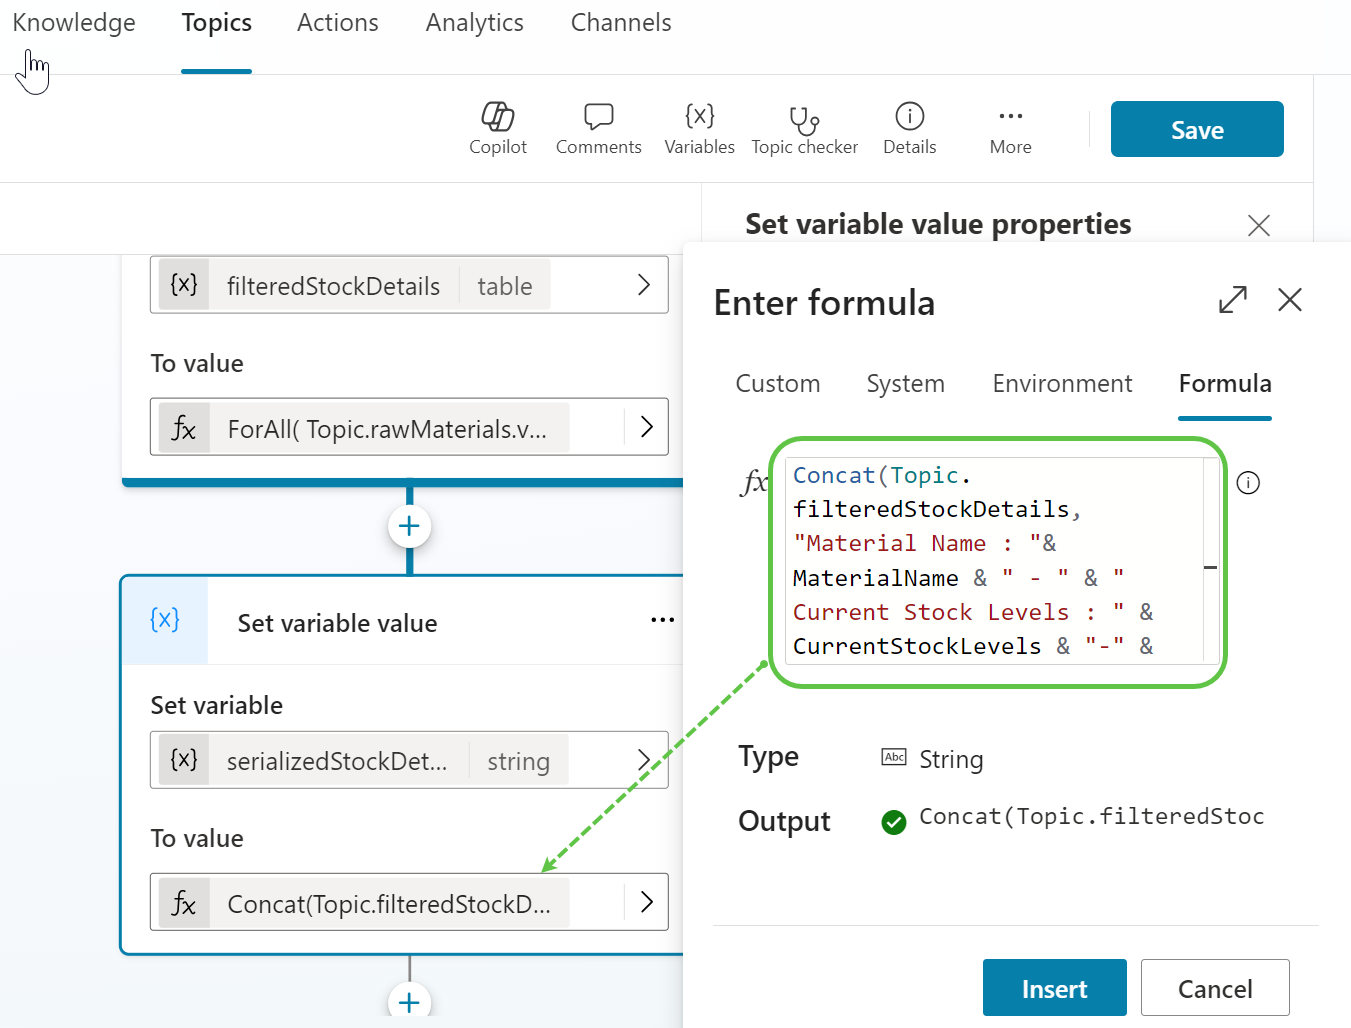Save the topic
1351x1028 pixels.
coord(1196,130)
